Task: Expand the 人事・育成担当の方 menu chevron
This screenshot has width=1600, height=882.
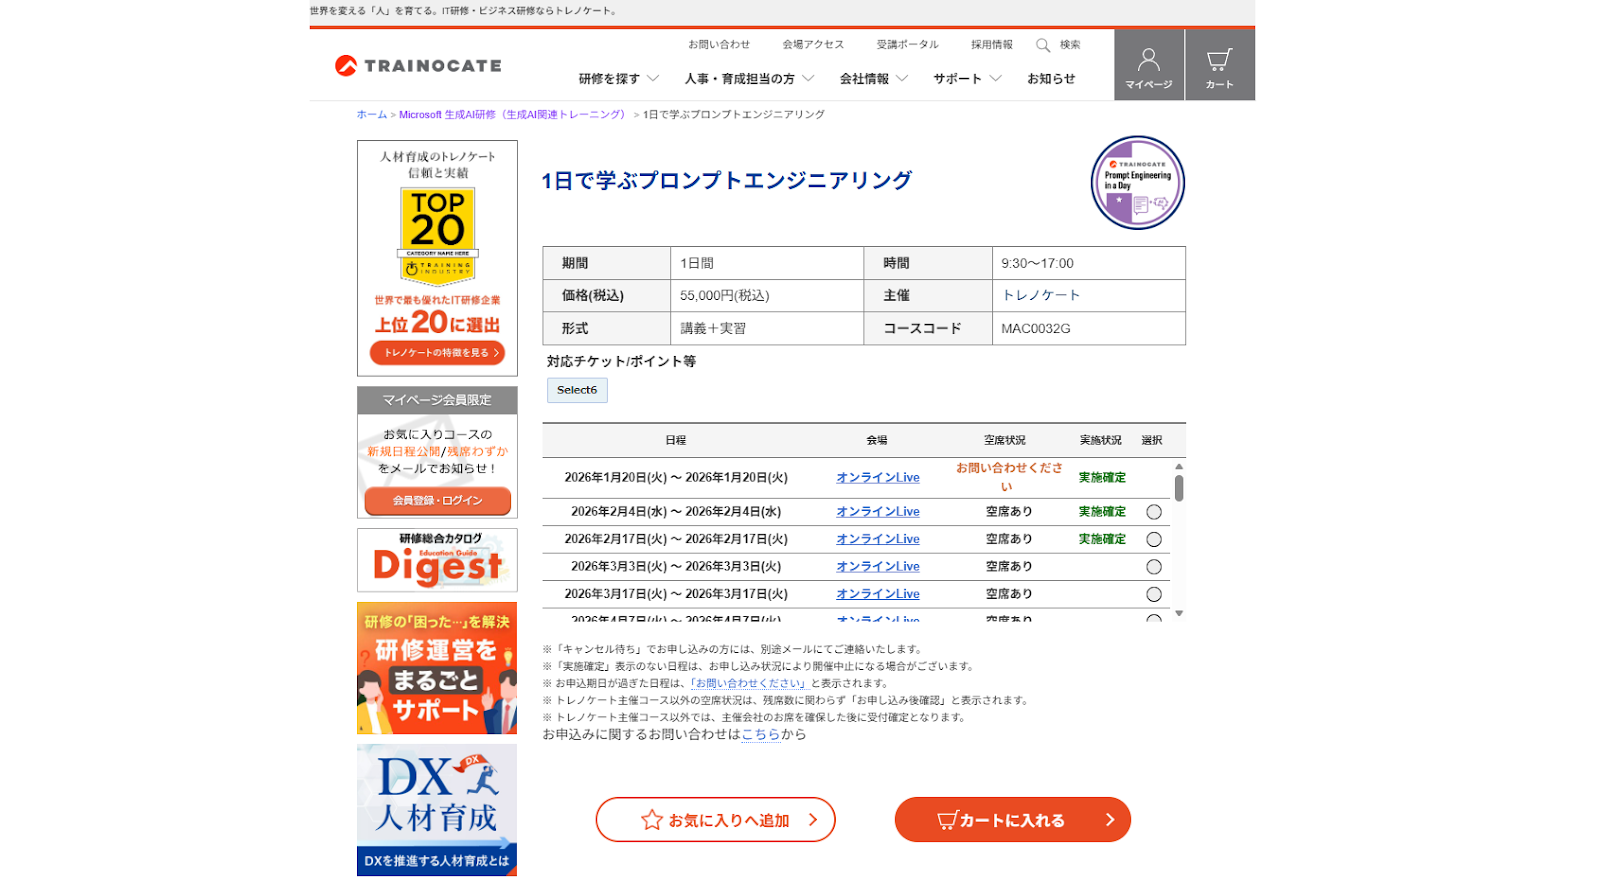Action: pyautogui.click(x=808, y=79)
